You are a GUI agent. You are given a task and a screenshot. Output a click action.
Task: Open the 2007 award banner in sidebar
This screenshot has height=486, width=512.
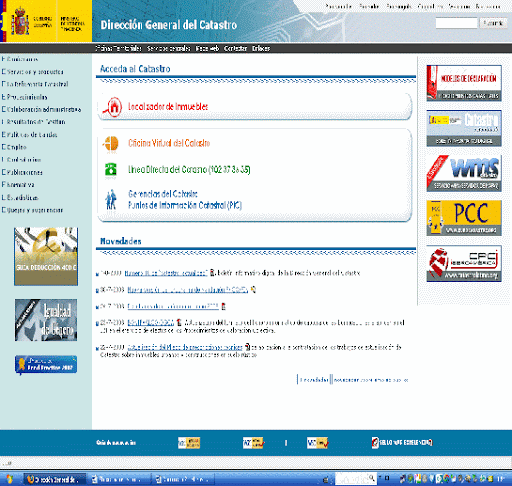click(x=46, y=364)
